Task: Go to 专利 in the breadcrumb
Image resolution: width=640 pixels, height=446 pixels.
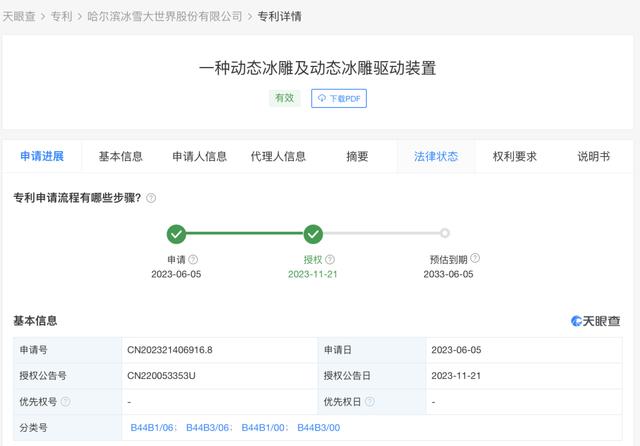Action: coord(62,17)
